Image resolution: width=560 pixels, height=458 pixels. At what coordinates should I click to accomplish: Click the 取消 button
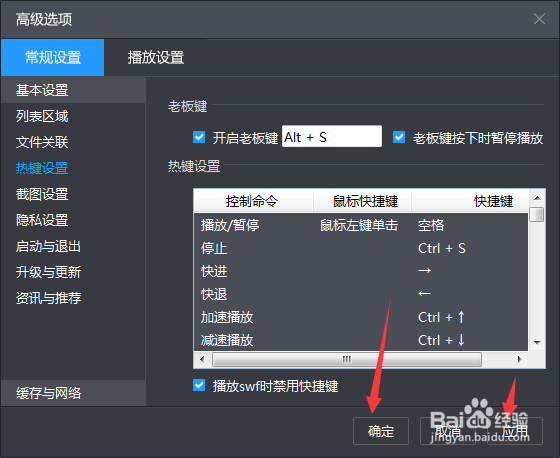448,431
